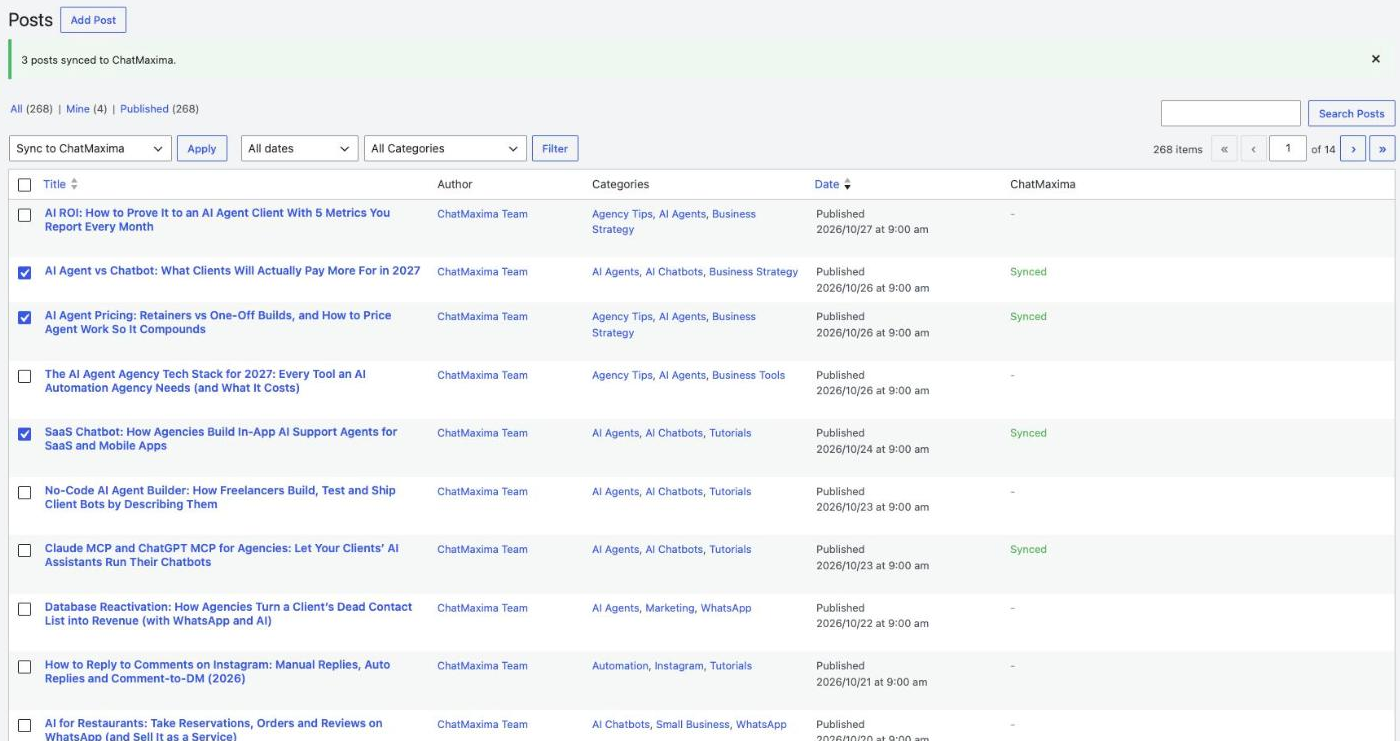Open ChatMaxima Team author in AI ROI row
Viewport: 1400px width, 741px height.
(x=482, y=214)
